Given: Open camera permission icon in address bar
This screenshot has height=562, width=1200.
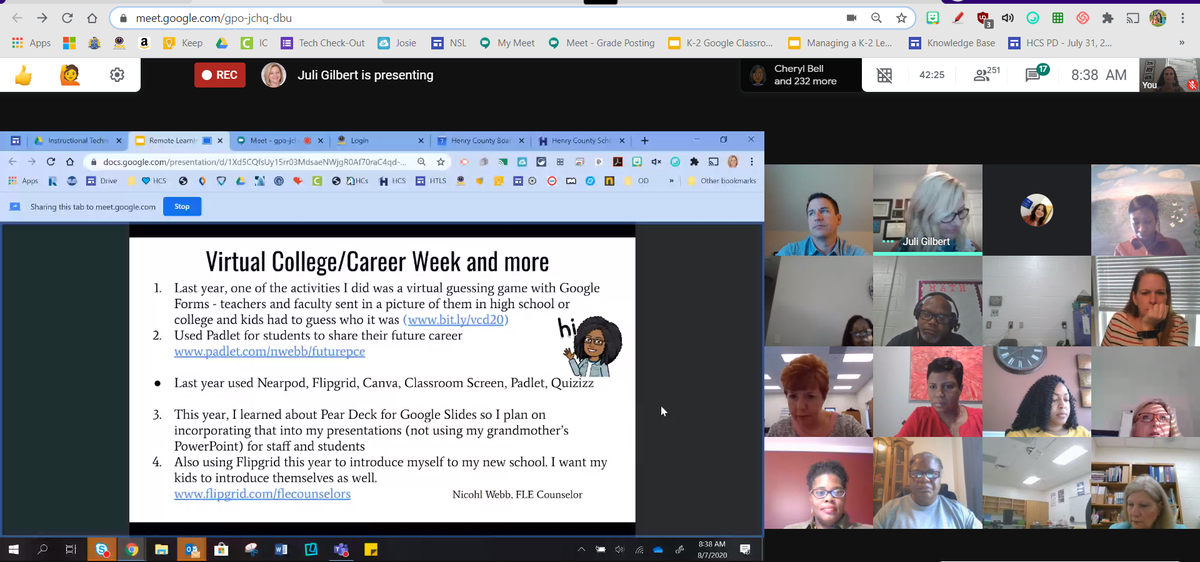Looking at the screenshot, I should pos(852,18).
